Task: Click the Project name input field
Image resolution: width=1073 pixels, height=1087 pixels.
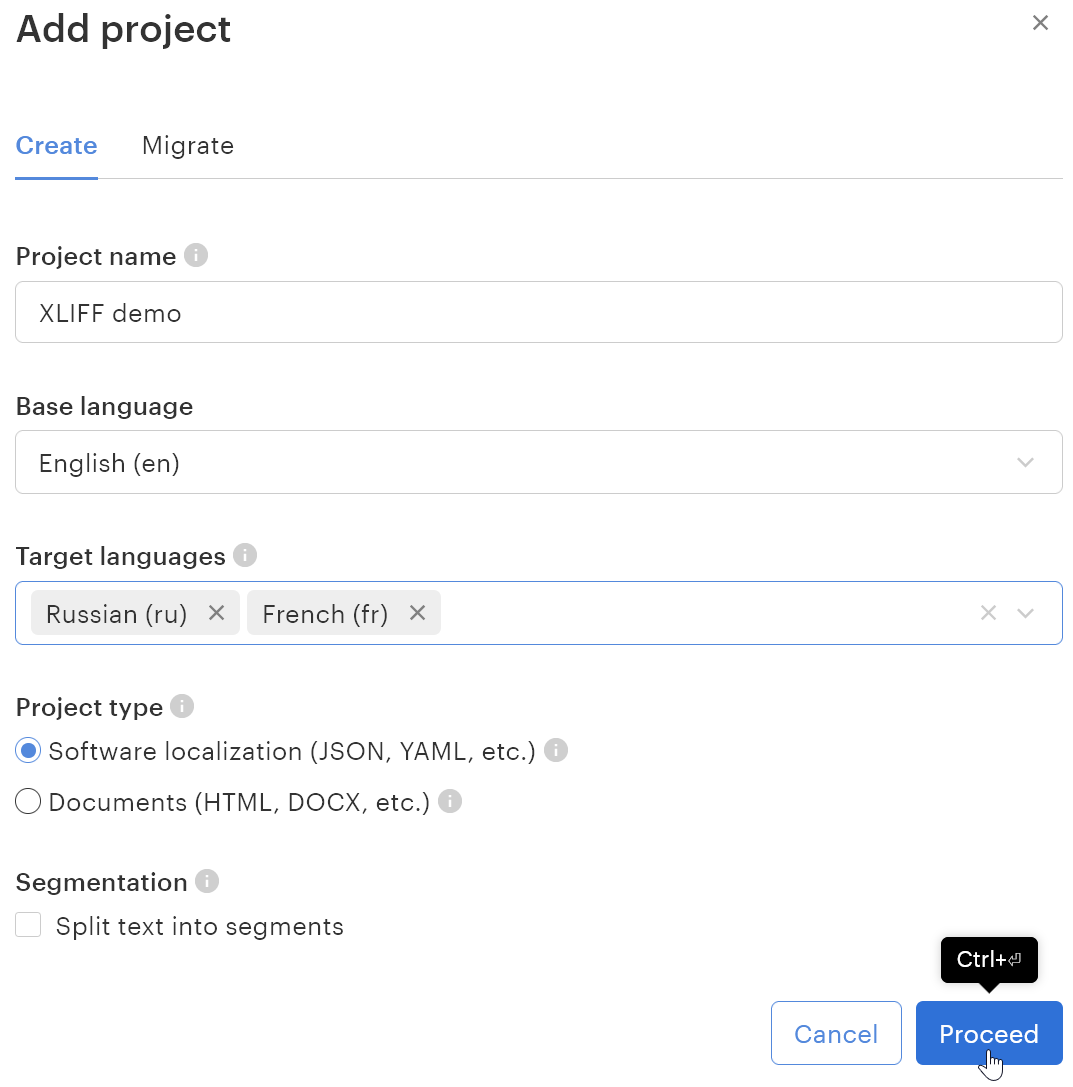Action: [x=538, y=312]
